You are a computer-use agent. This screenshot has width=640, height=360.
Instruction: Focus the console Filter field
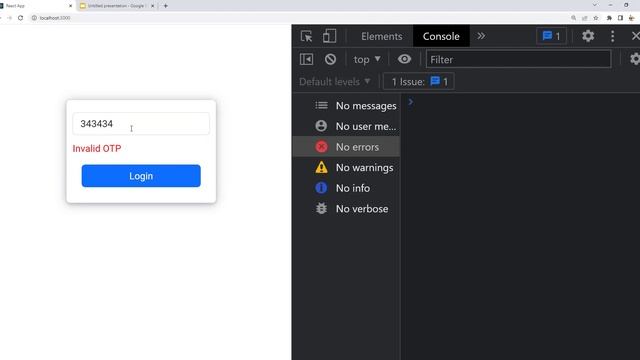[518, 59]
